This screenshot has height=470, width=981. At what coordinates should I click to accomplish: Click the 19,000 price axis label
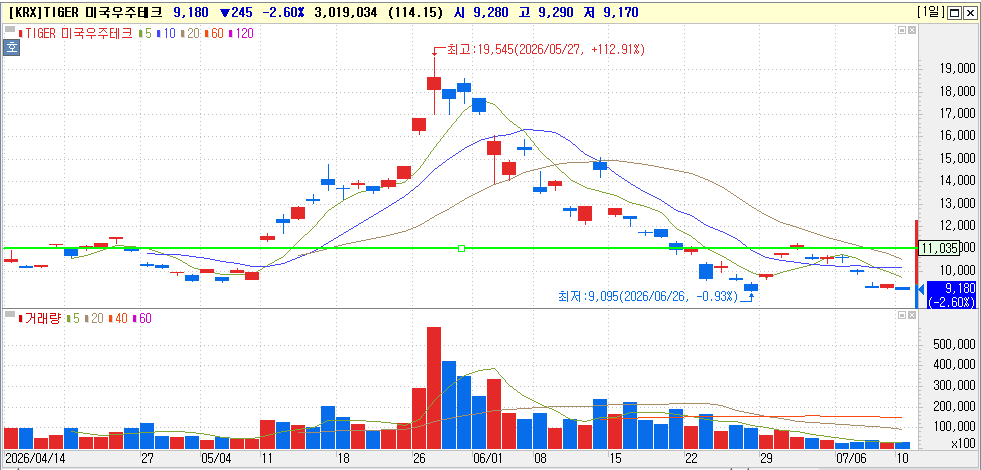click(x=958, y=68)
